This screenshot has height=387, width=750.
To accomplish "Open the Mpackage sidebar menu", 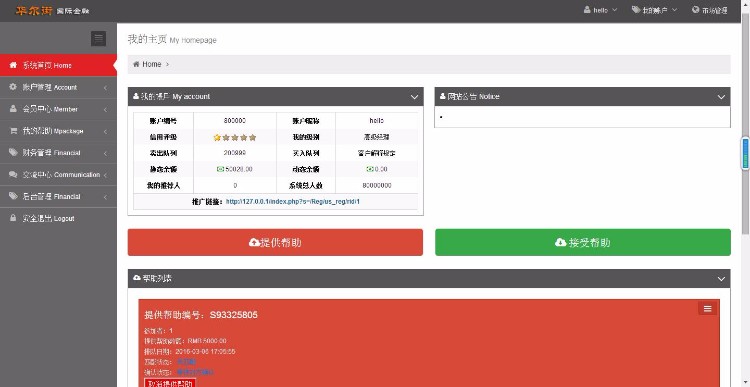I will pyautogui.click(x=58, y=131).
